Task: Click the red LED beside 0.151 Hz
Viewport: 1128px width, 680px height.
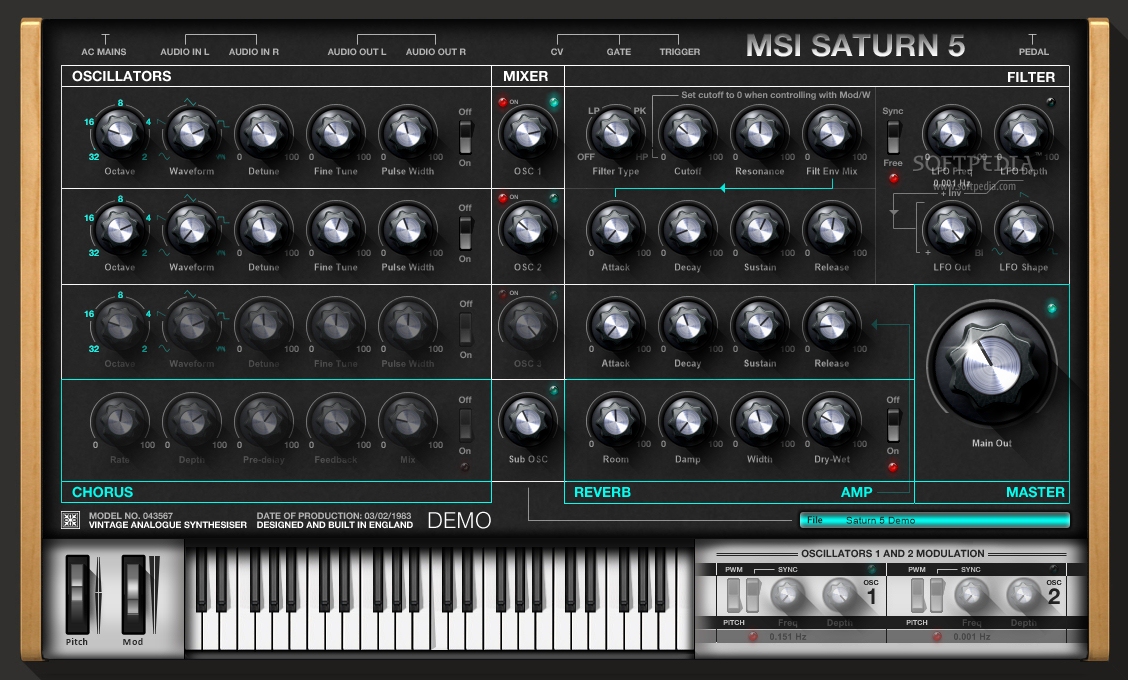Action: point(753,636)
